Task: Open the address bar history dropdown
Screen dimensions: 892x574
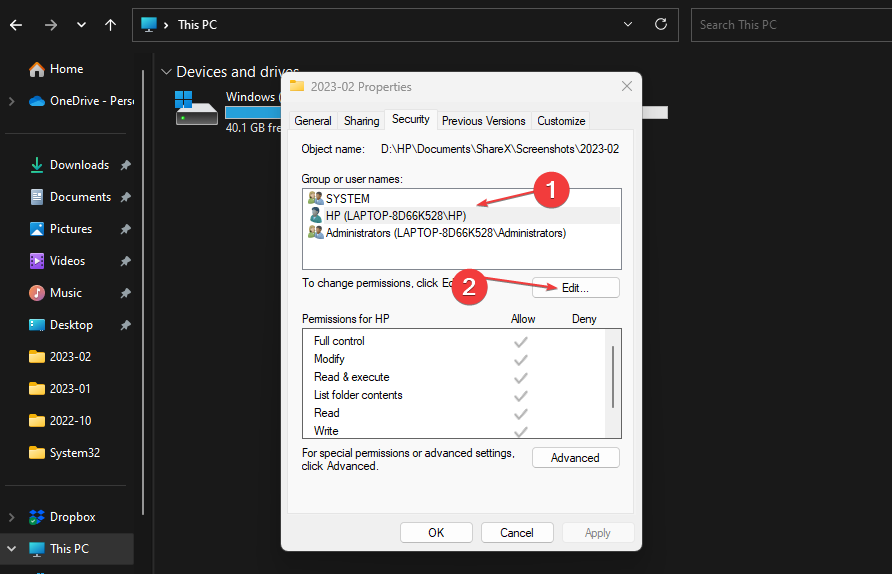Action: point(627,25)
